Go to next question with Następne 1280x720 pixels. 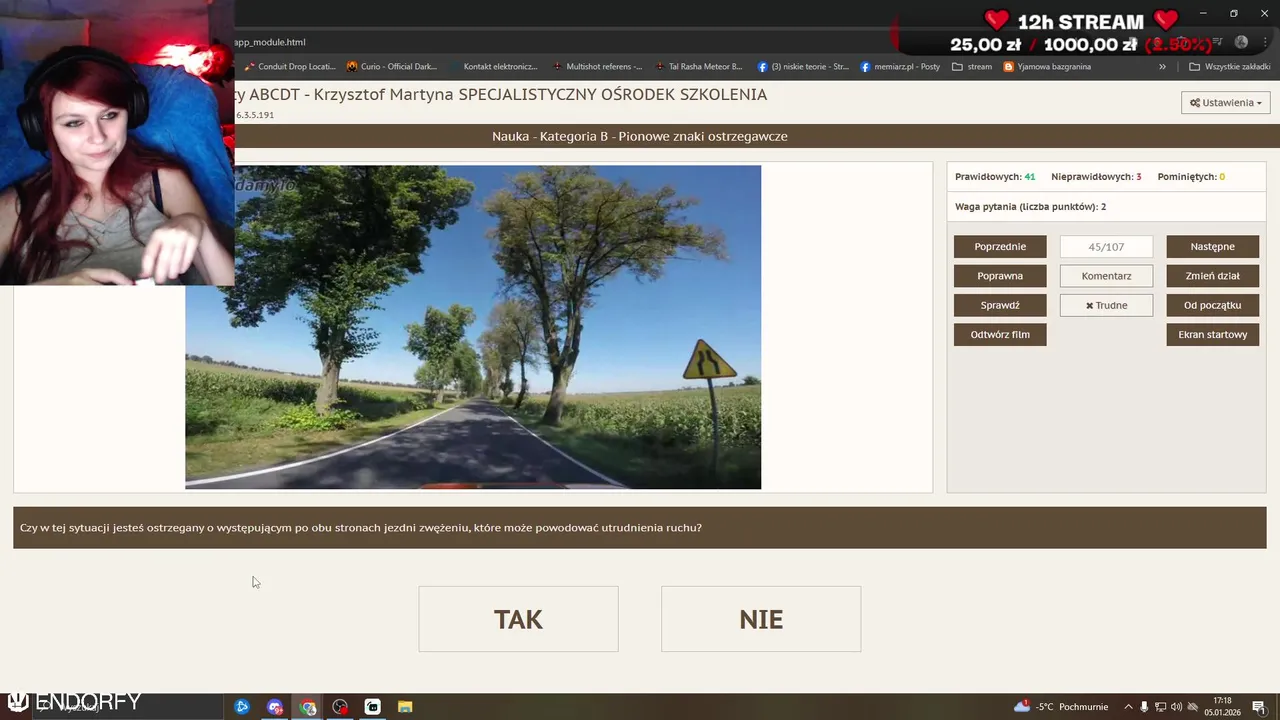tap(1212, 246)
